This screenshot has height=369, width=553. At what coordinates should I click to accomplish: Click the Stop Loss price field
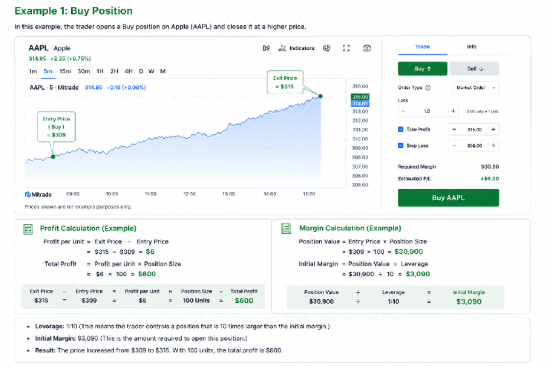tap(474, 145)
